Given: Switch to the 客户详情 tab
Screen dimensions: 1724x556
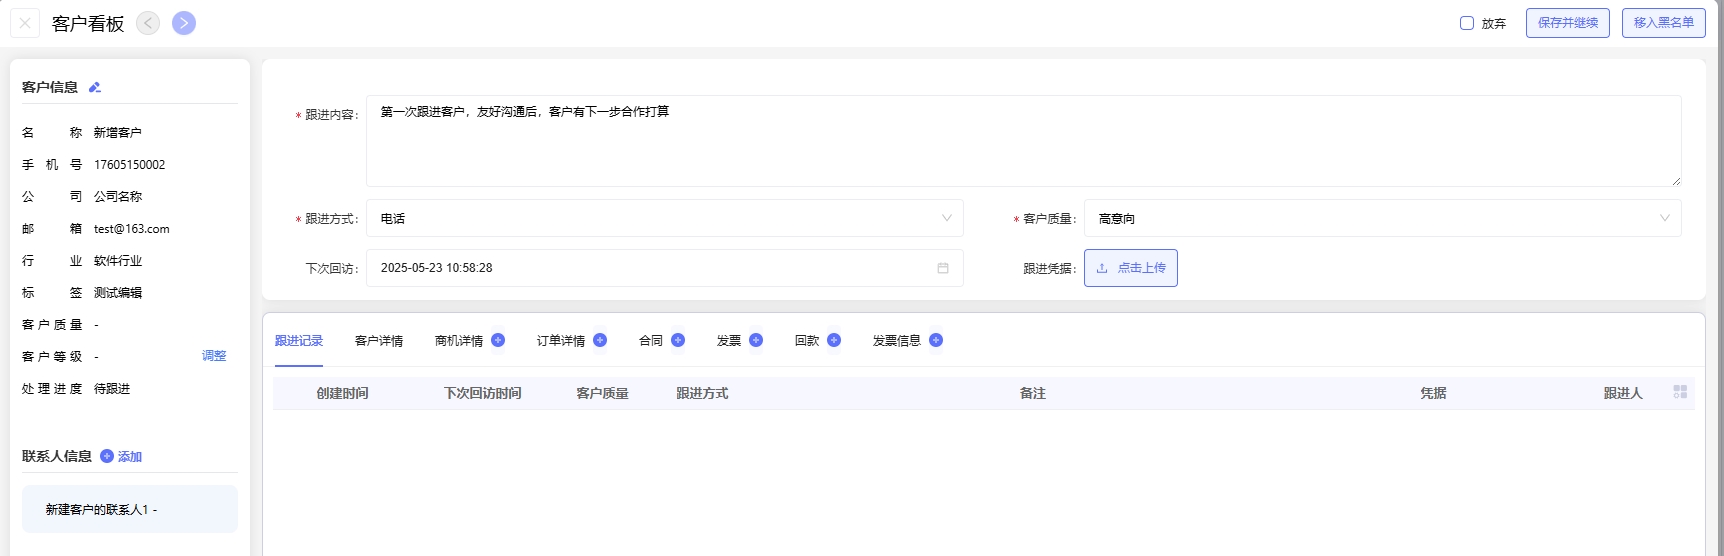Looking at the screenshot, I should 379,341.
